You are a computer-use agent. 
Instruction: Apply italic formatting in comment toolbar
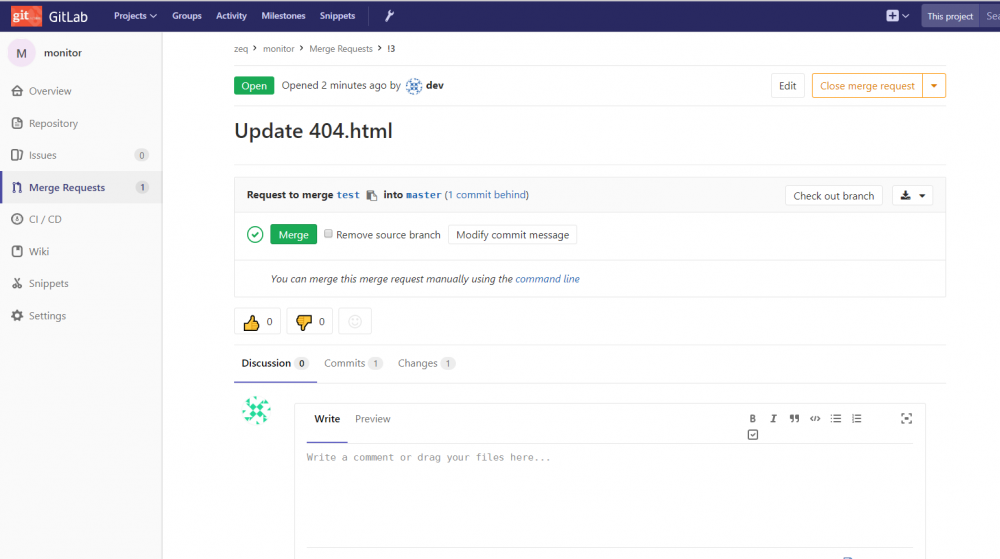(x=773, y=419)
